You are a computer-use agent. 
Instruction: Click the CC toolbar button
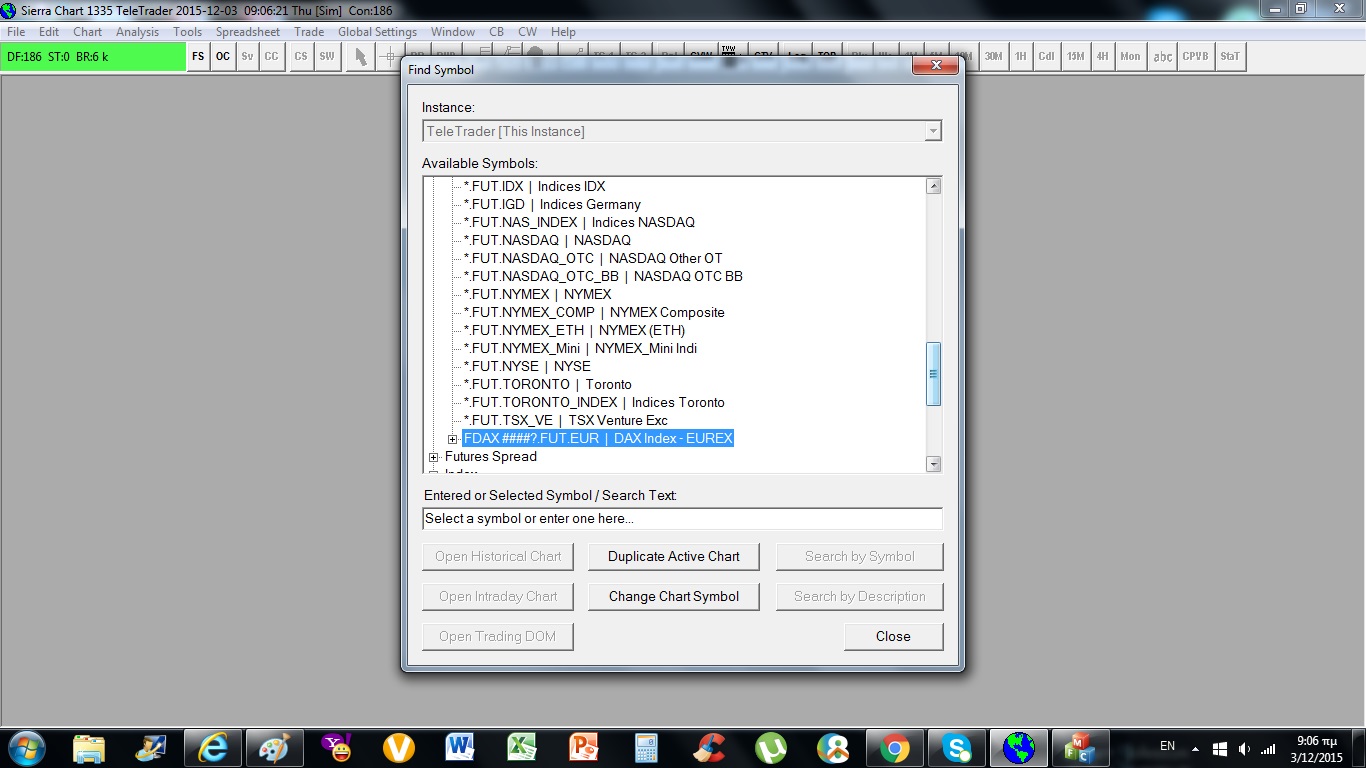point(271,57)
